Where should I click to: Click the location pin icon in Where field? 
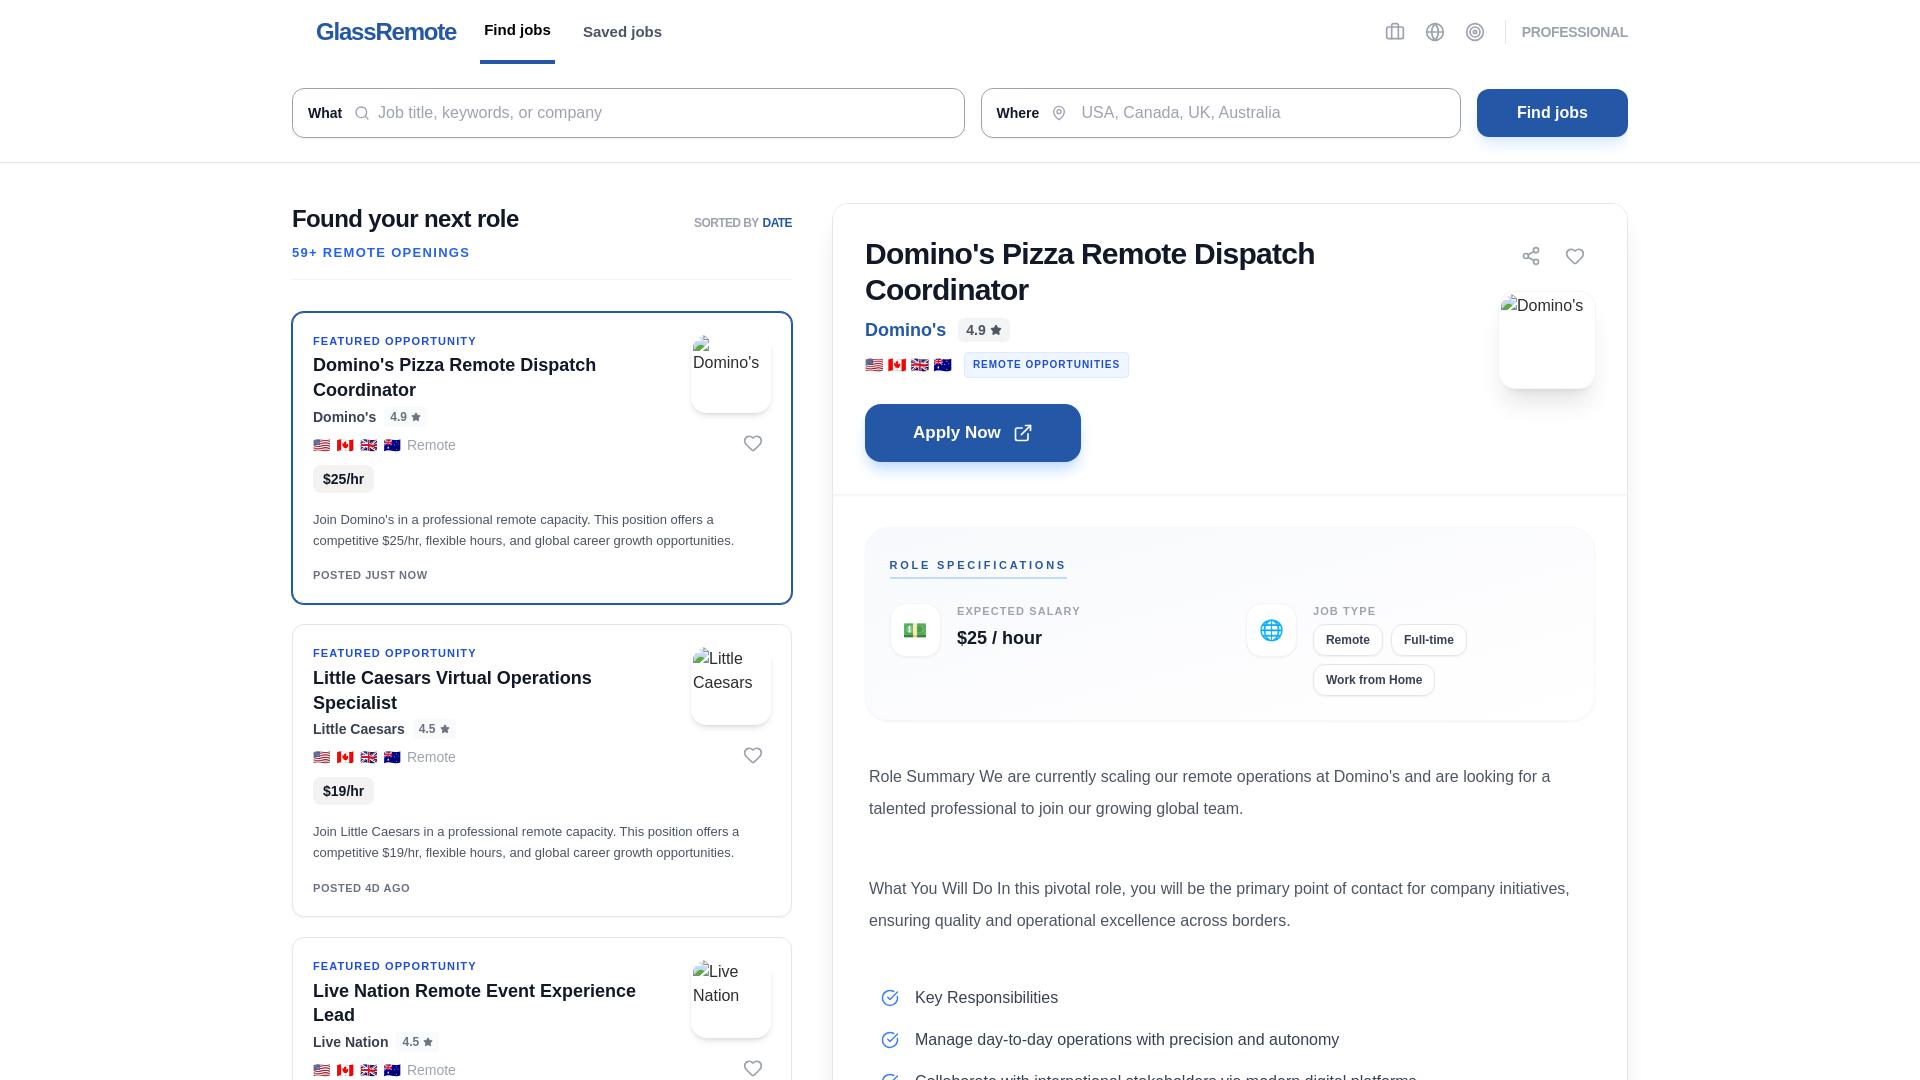[1059, 113]
